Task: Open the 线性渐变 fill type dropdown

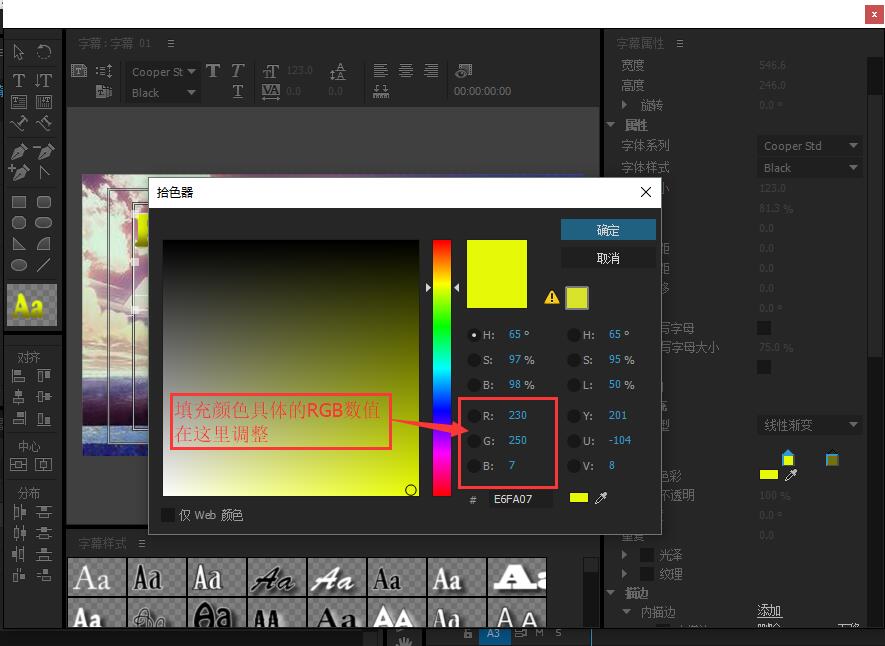Action: [809, 425]
